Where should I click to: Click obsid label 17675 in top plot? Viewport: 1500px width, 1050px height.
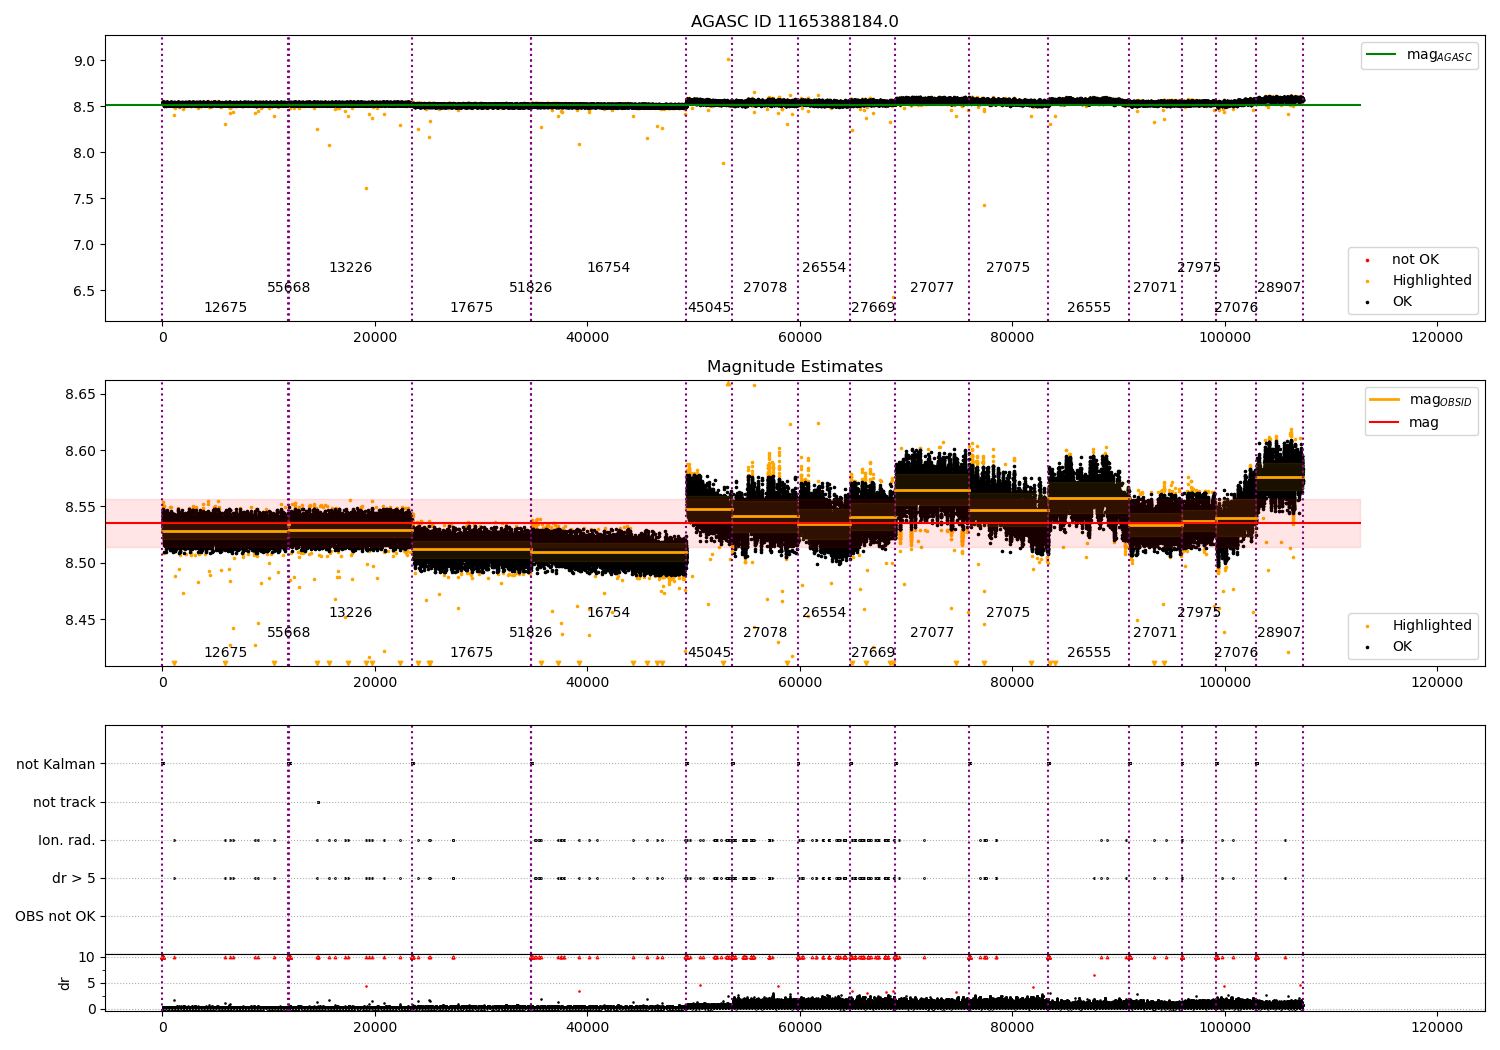click(471, 308)
